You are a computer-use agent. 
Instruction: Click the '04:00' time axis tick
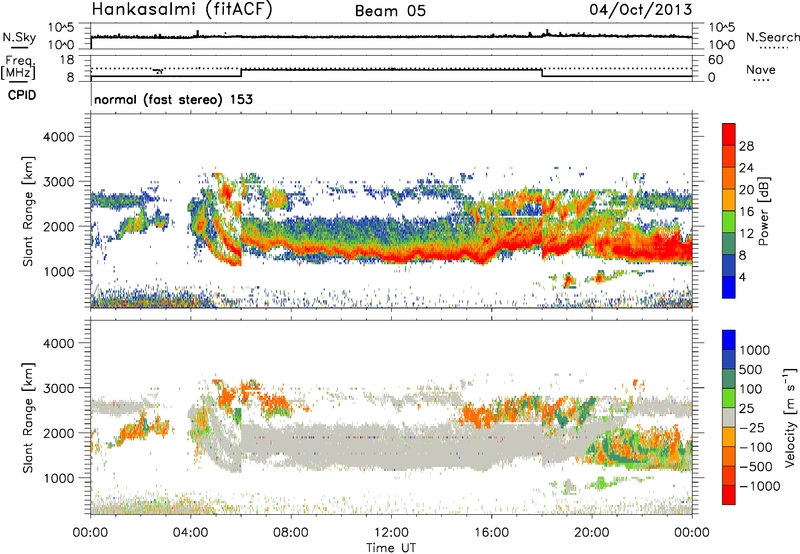[x=190, y=533]
